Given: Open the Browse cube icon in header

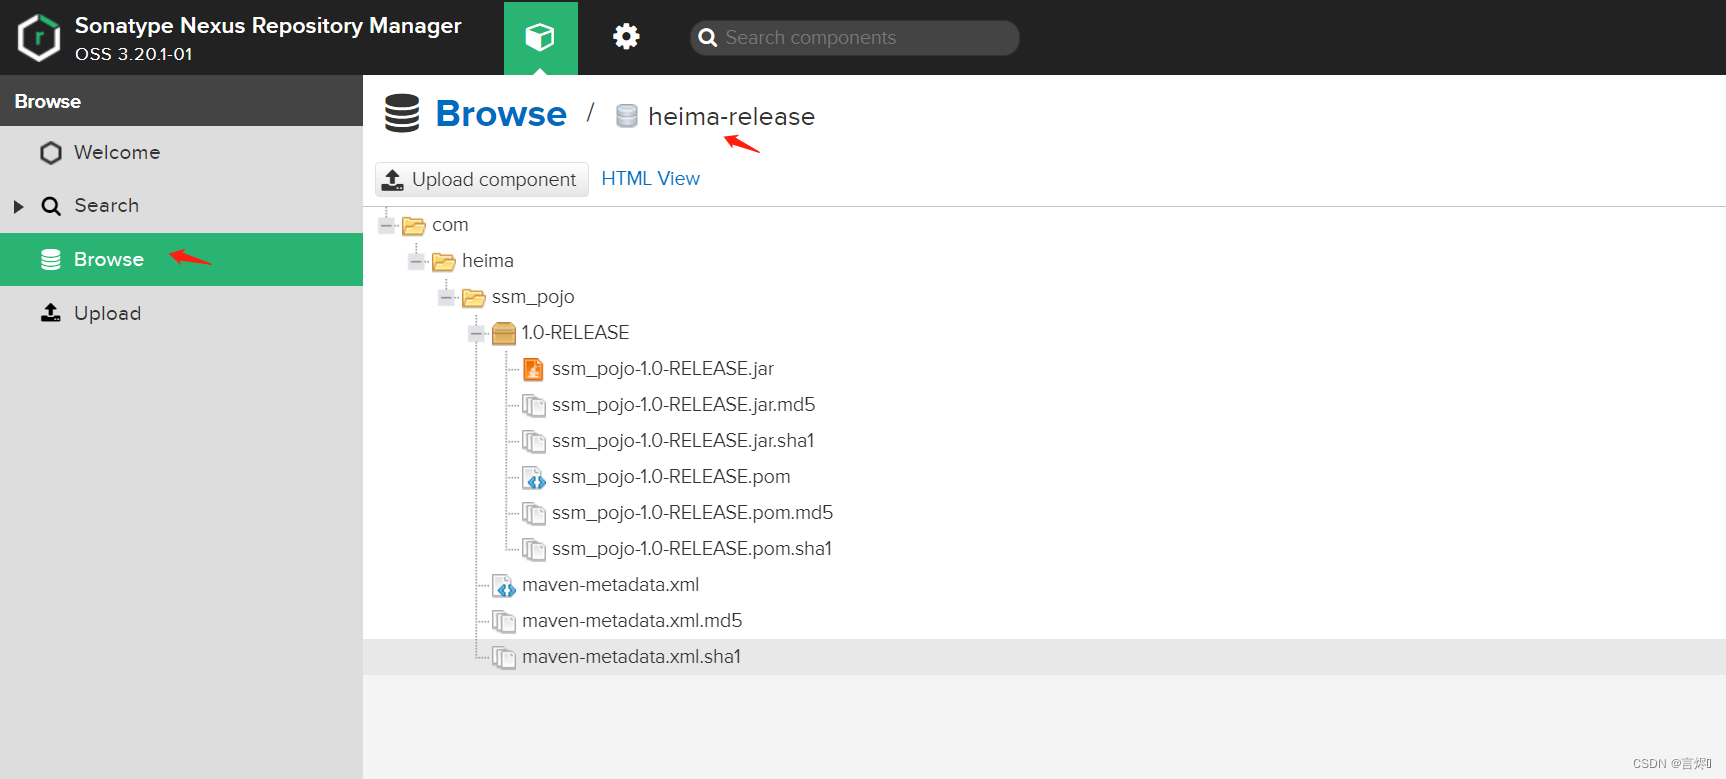Looking at the screenshot, I should click(541, 38).
